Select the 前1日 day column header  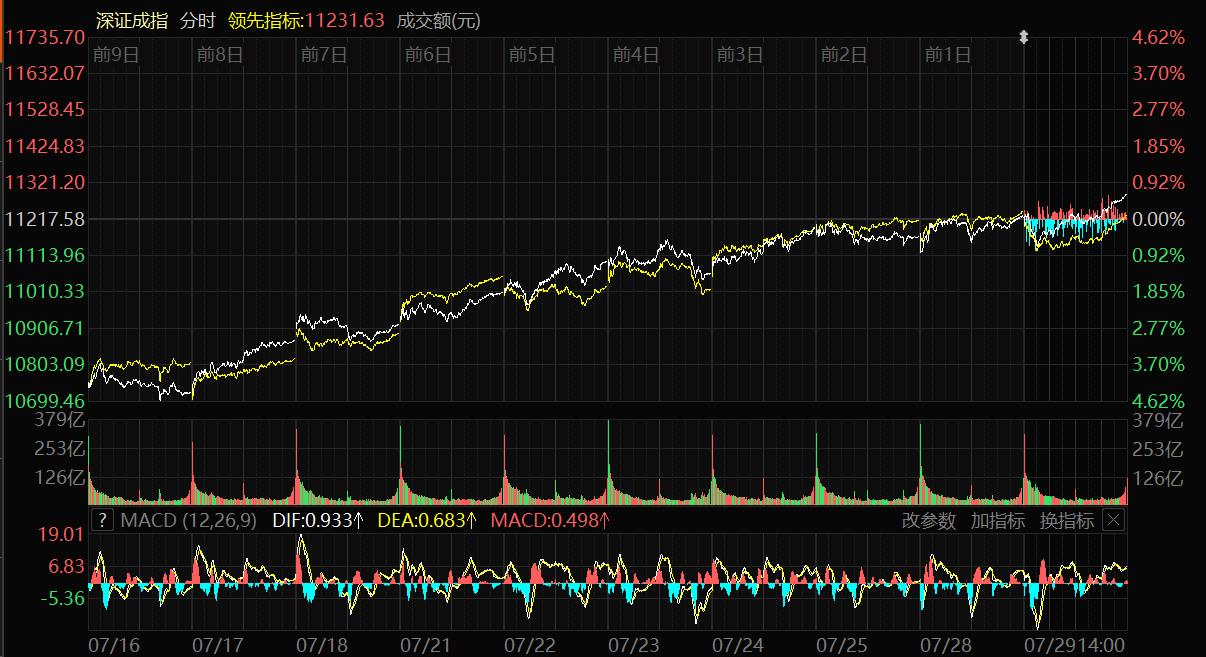coord(947,55)
